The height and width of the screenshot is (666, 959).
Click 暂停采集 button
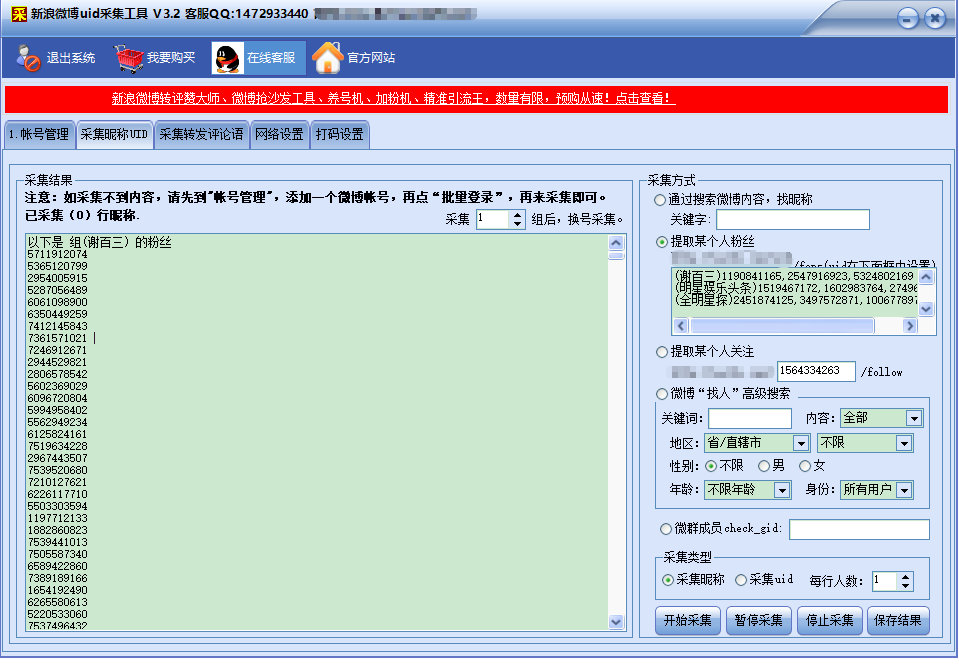pos(758,621)
